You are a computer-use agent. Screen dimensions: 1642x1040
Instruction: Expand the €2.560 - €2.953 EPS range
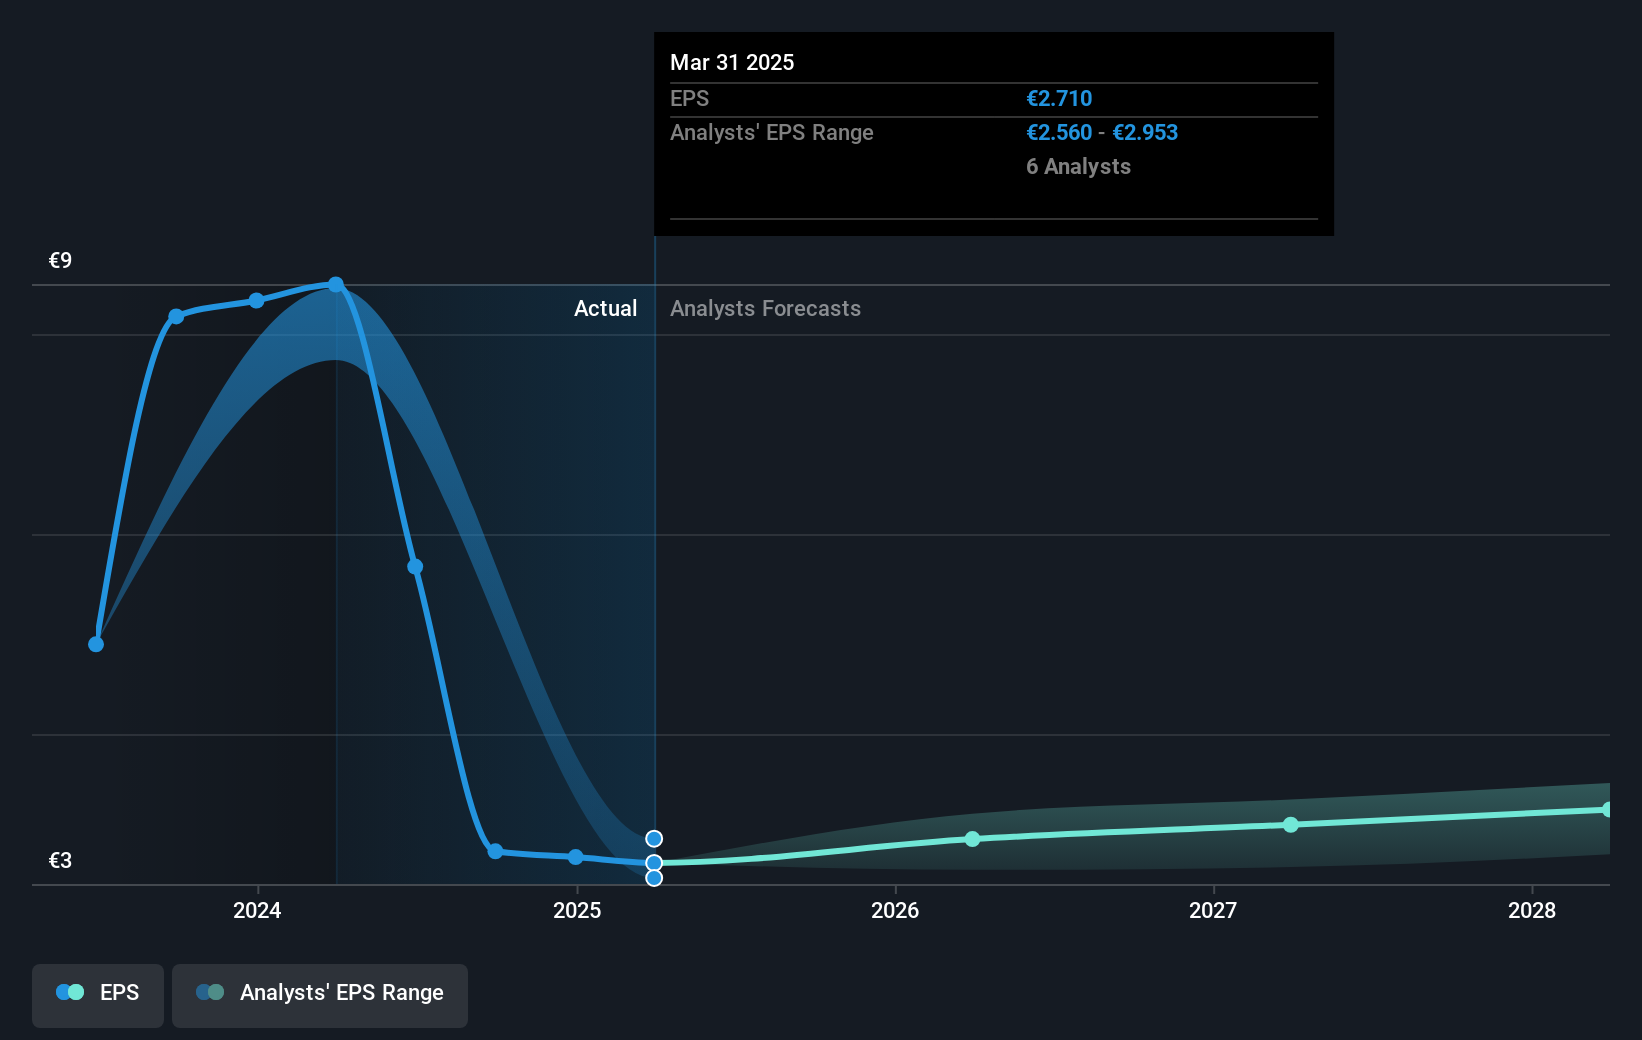pyautogui.click(x=1102, y=132)
